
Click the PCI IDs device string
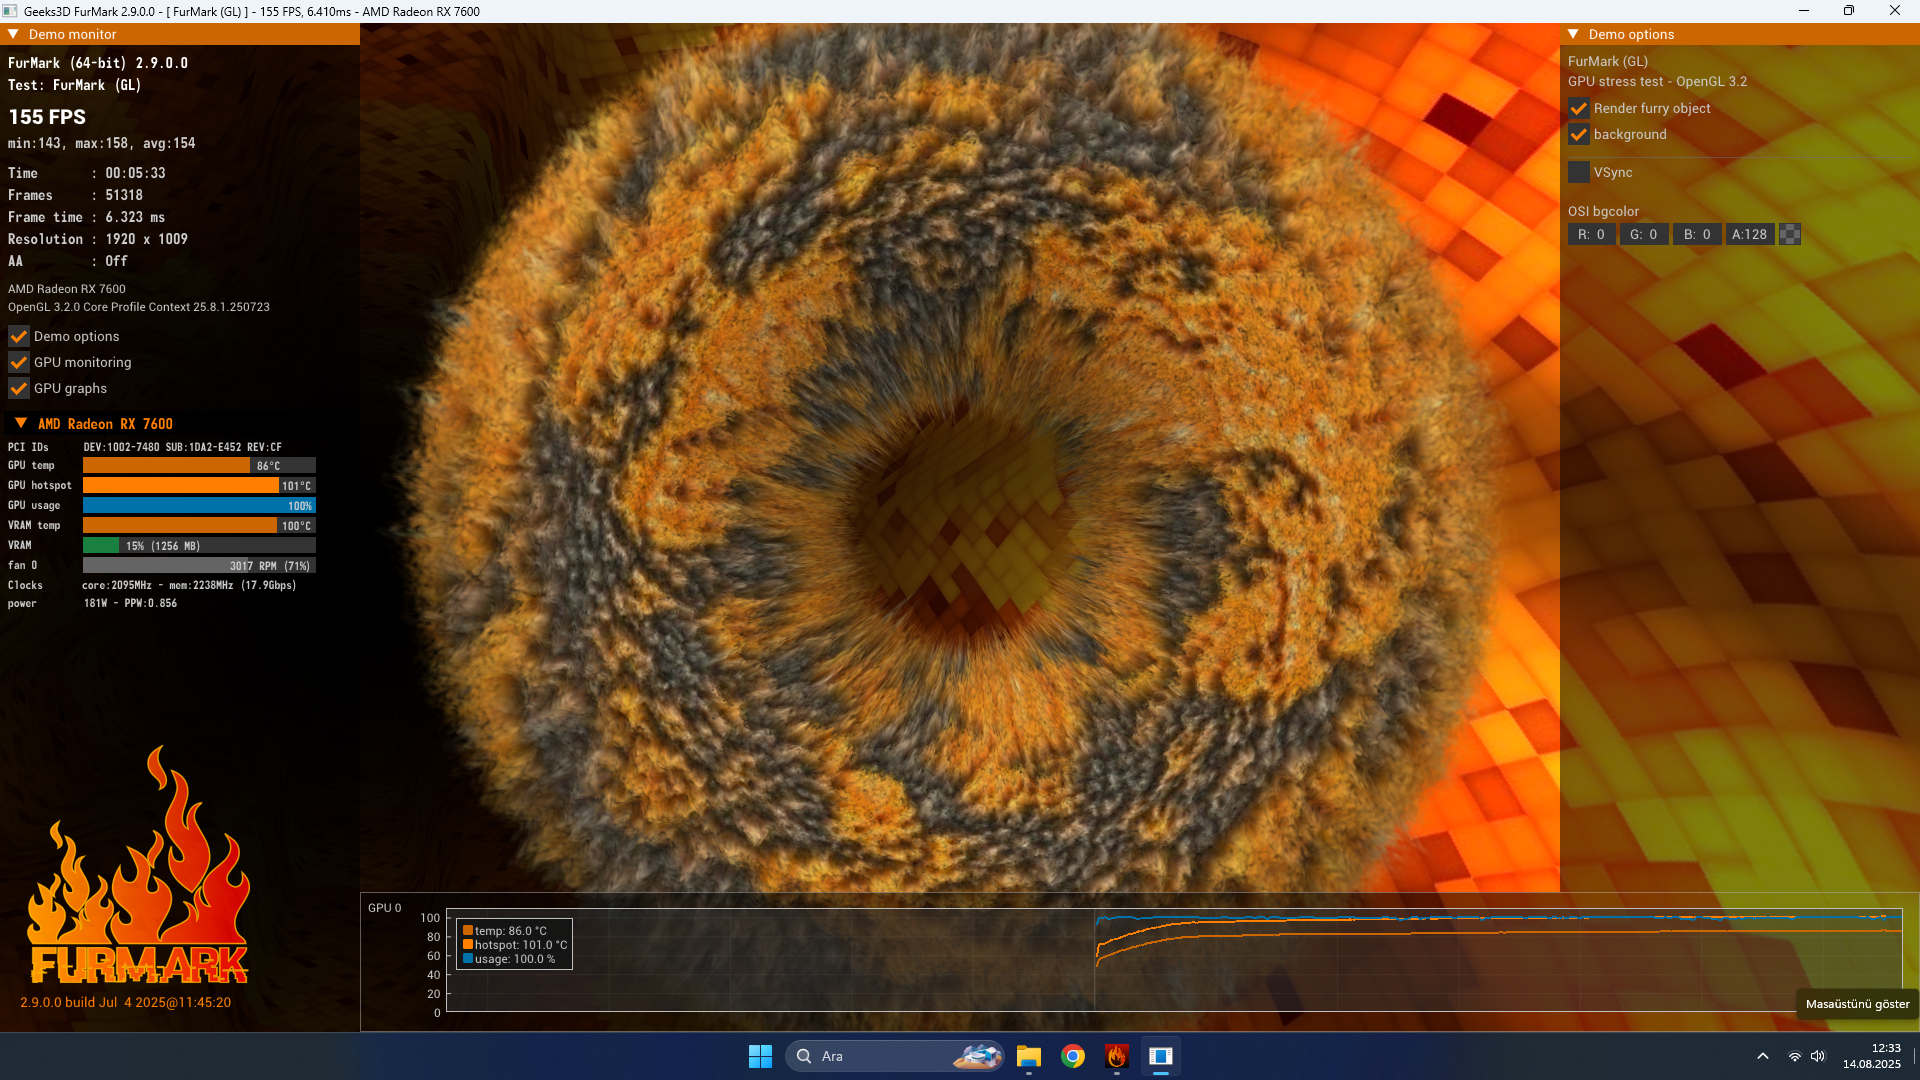182,447
